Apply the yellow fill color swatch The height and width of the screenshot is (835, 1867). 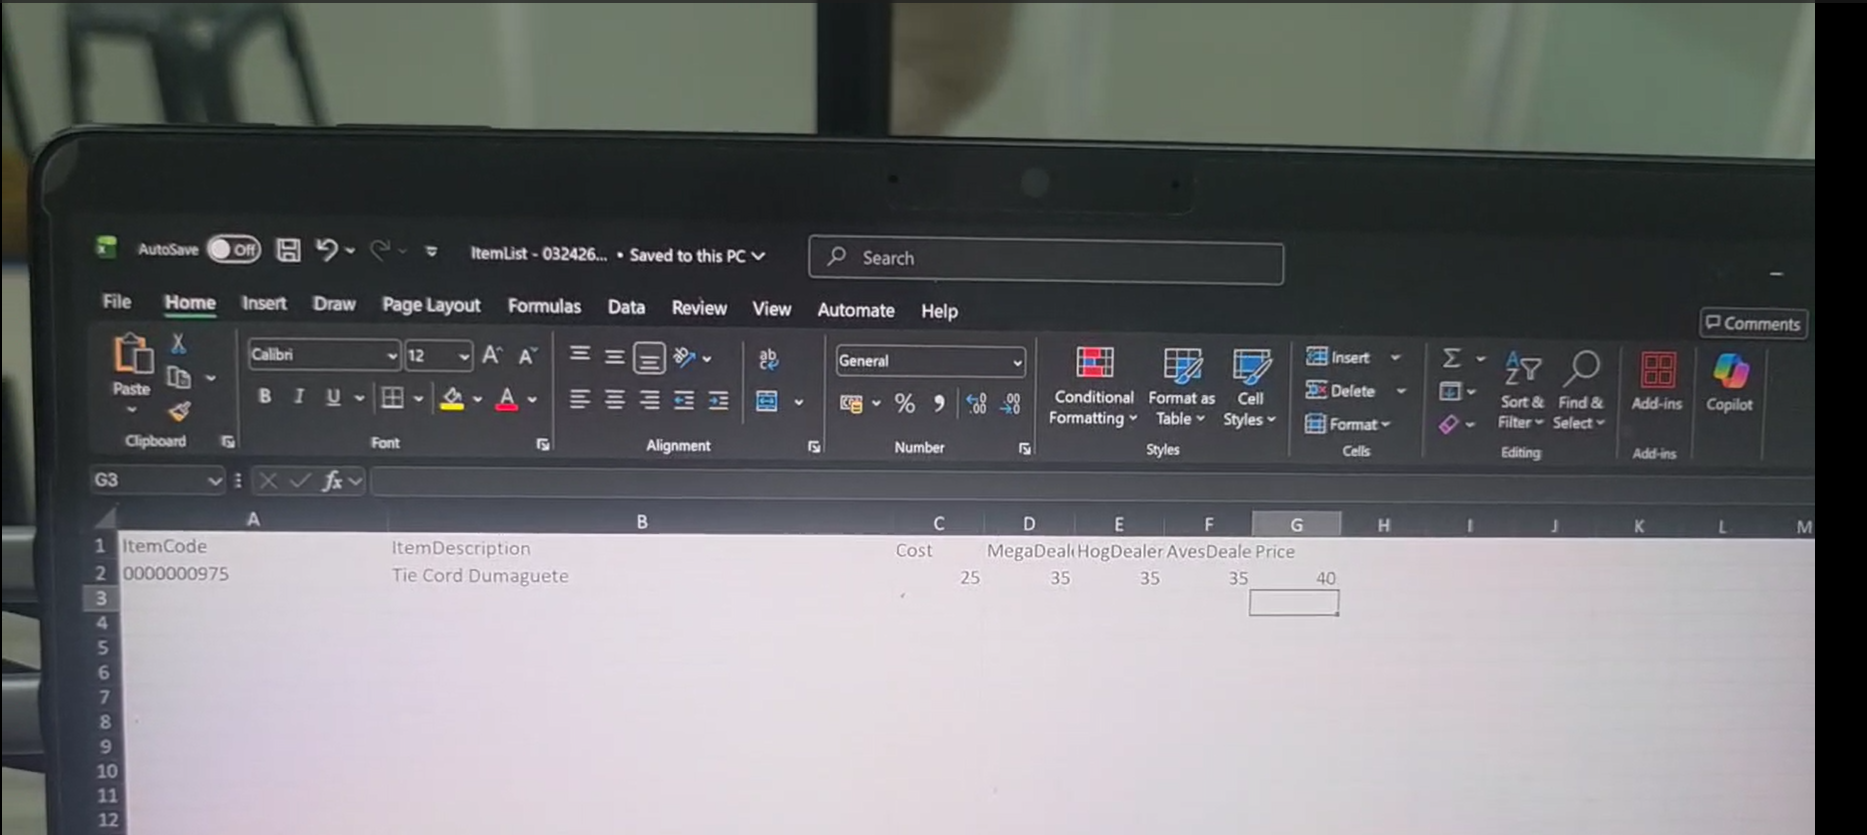click(x=452, y=399)
